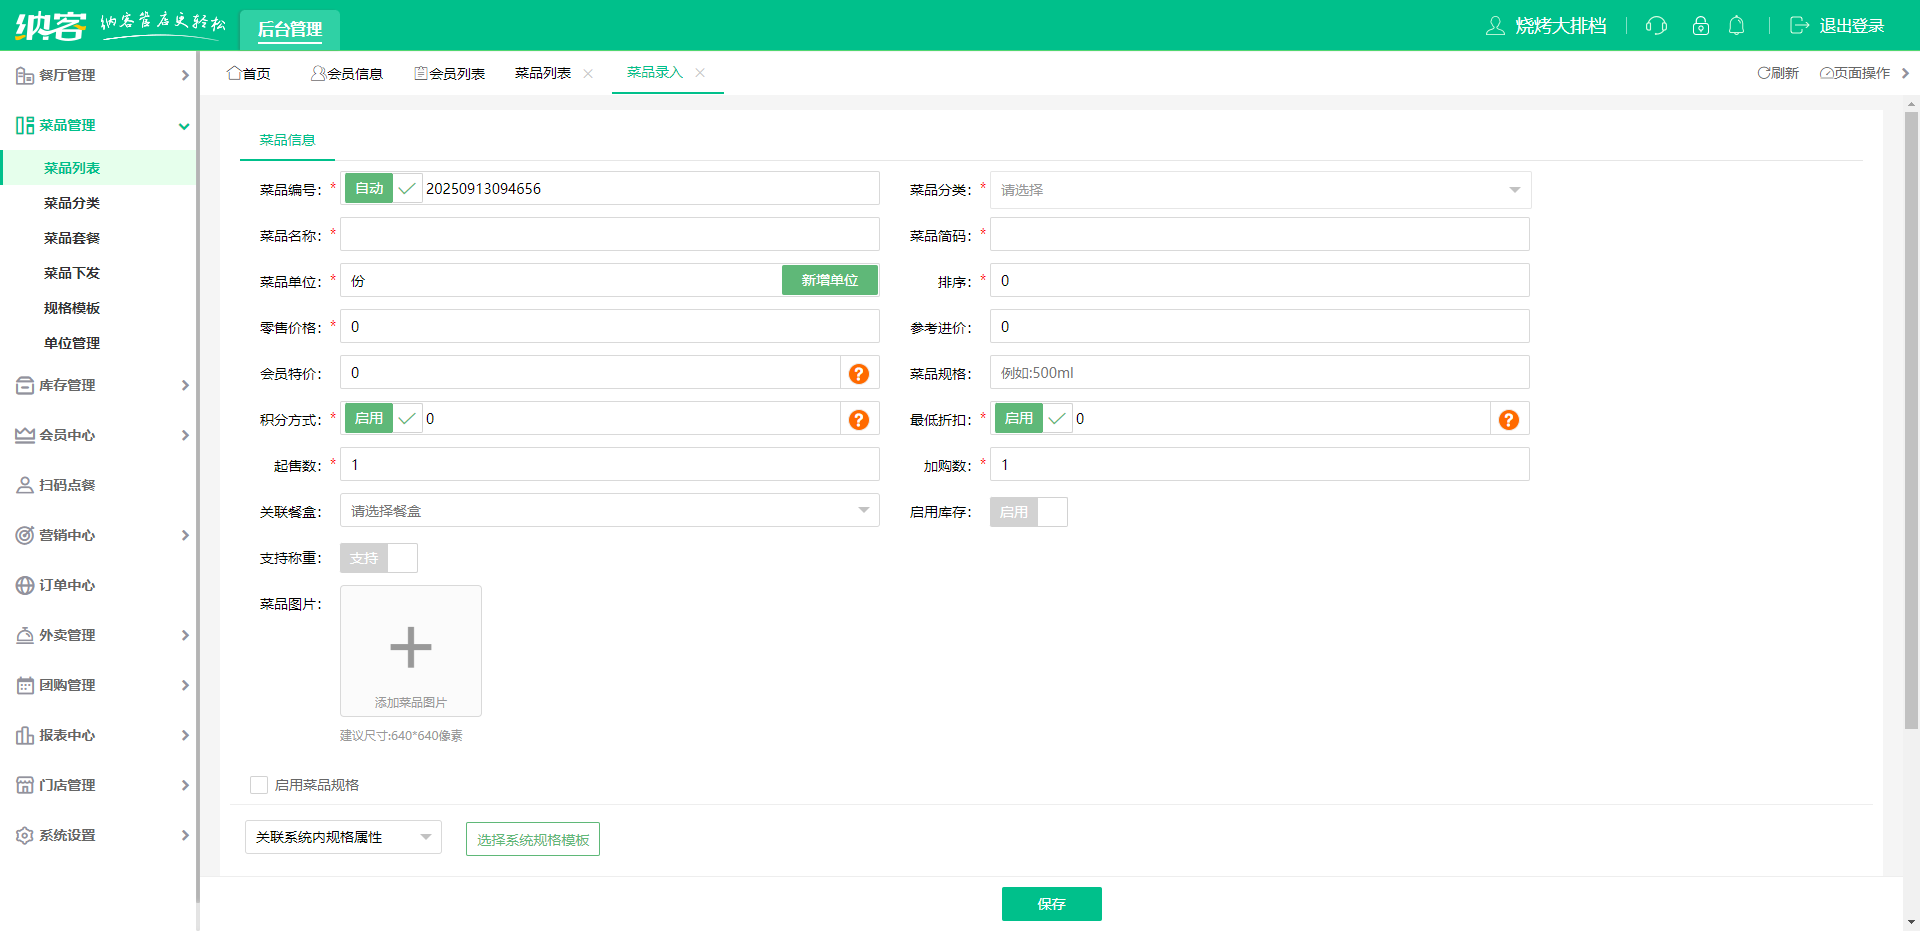Expand the 关联系统内规格属性 dropdown

click(342, 837)
